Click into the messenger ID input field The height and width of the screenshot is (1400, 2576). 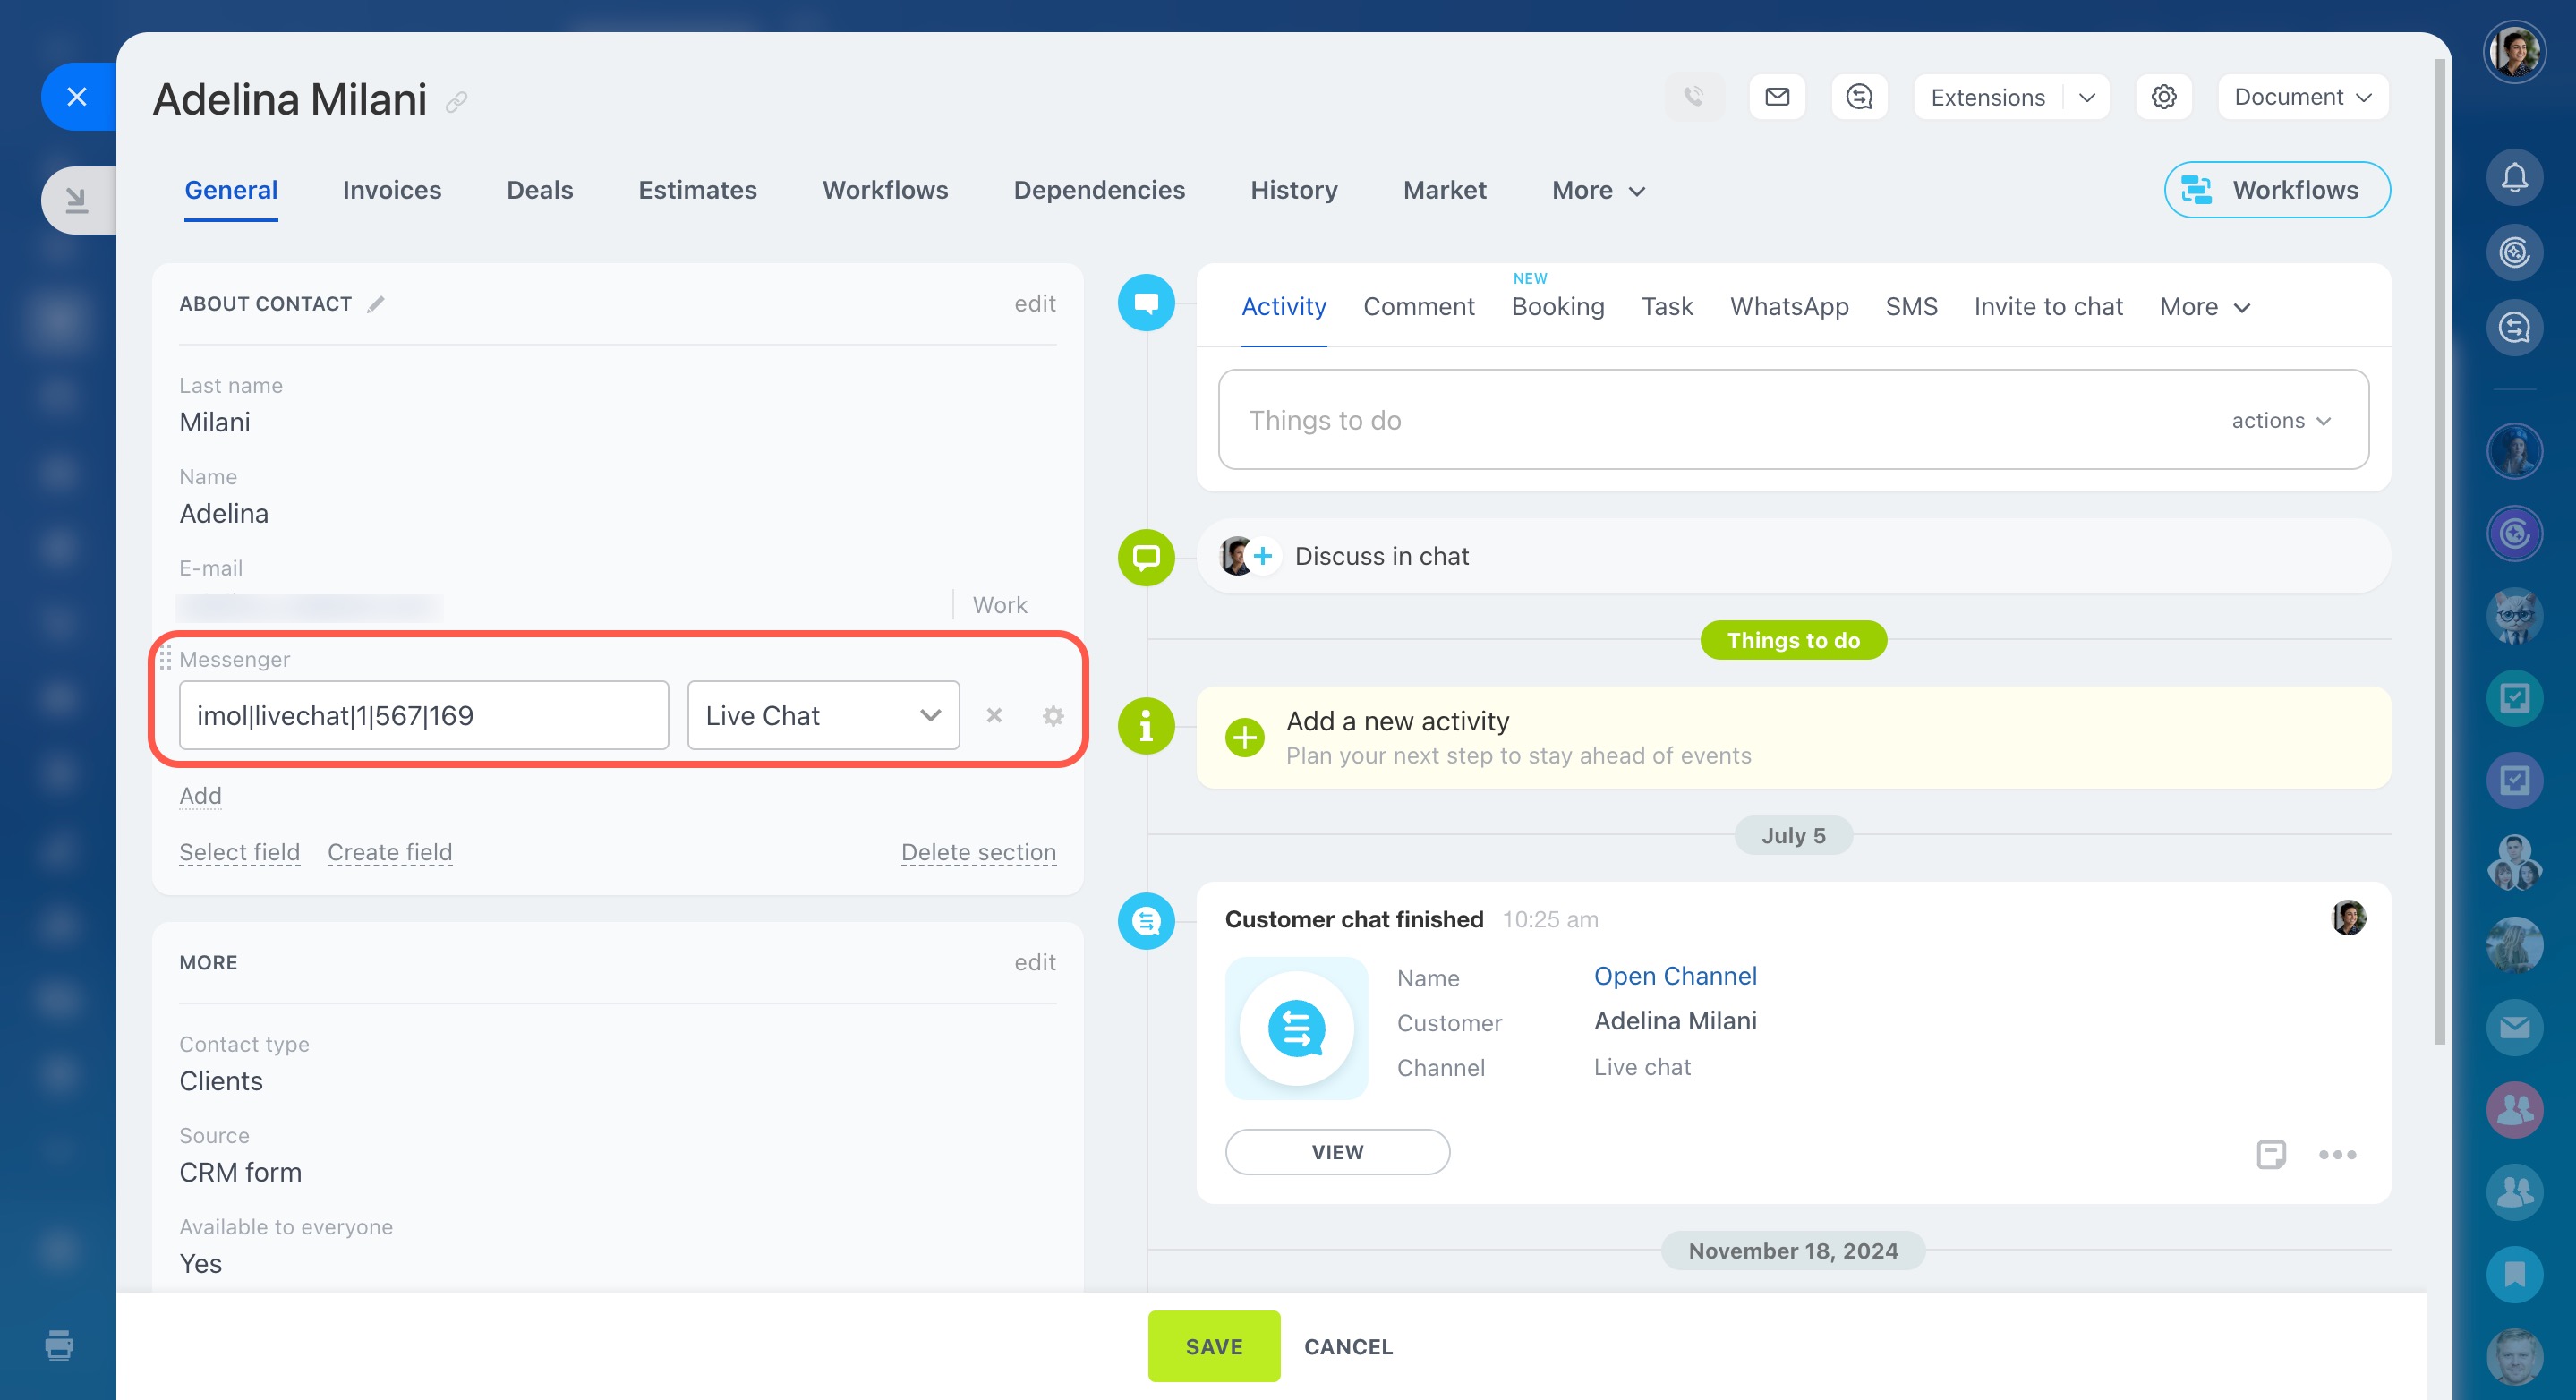pyautogui.click(x=423, y=715)
